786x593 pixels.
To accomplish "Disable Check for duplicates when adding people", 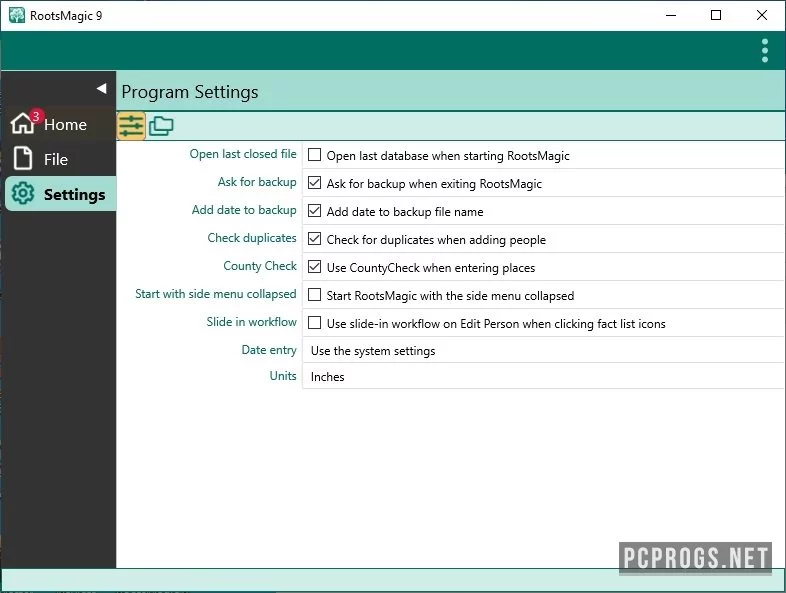I will [x=314, y=239].
